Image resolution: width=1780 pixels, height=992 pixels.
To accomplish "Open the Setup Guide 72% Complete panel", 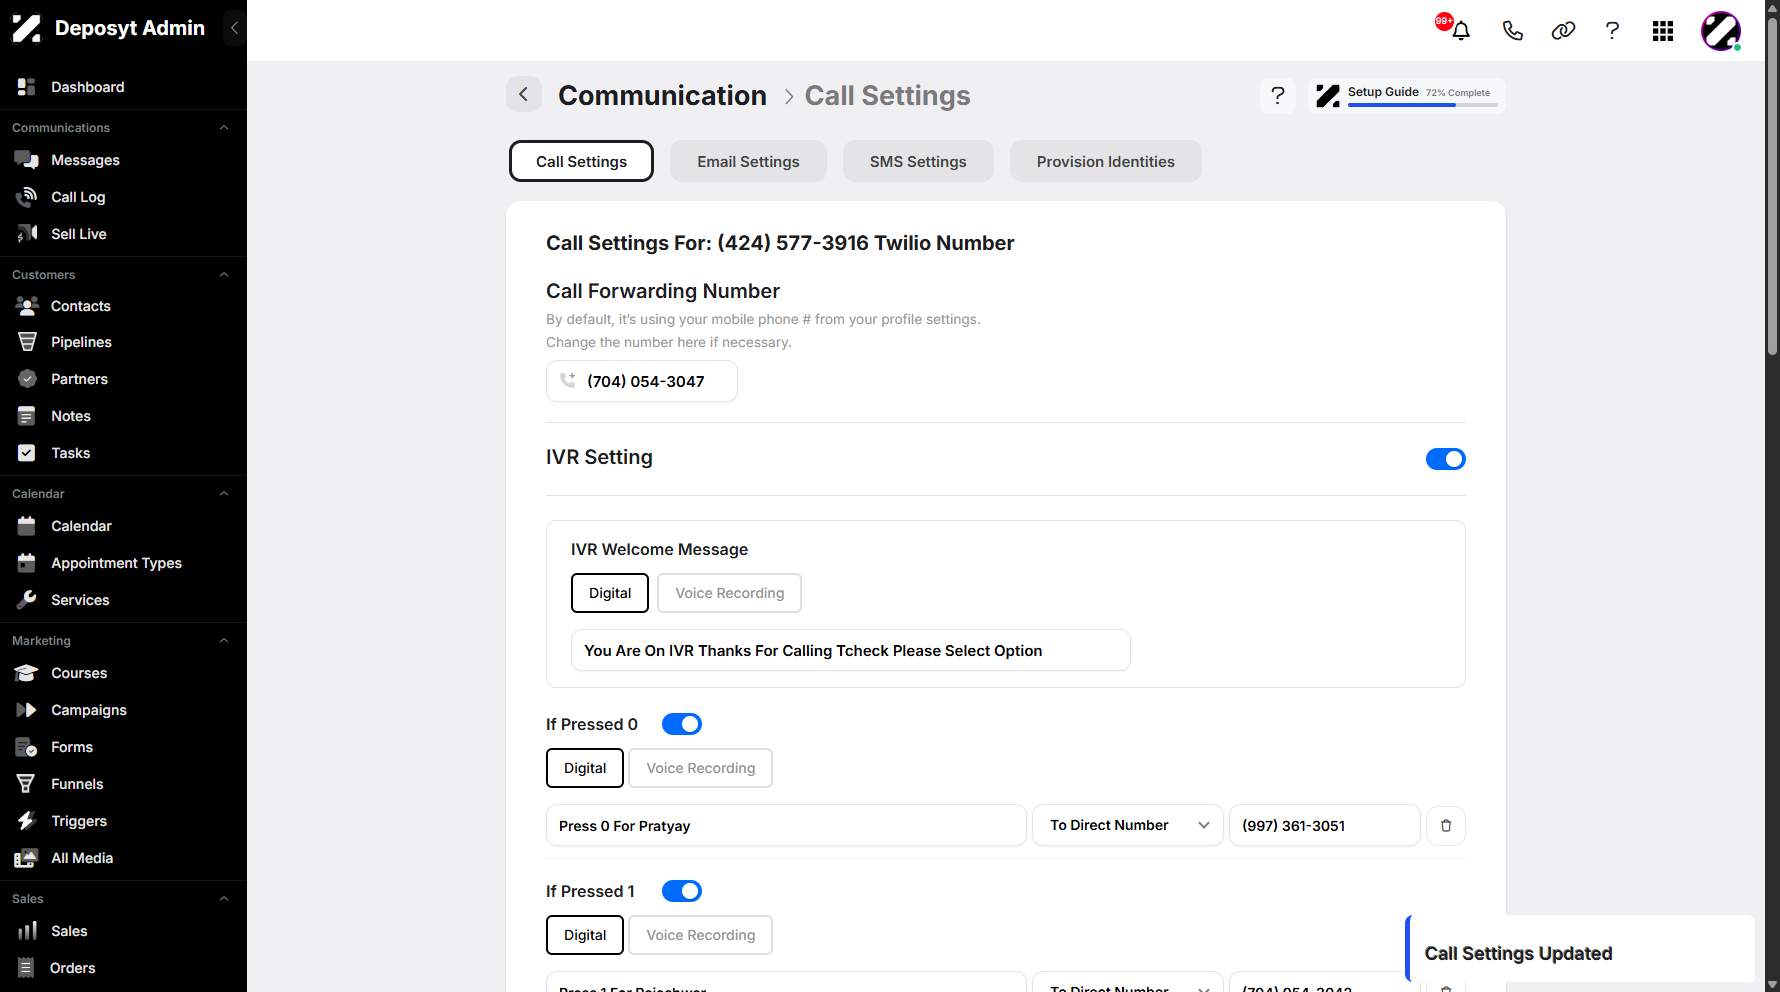I will pos(1406,95).
